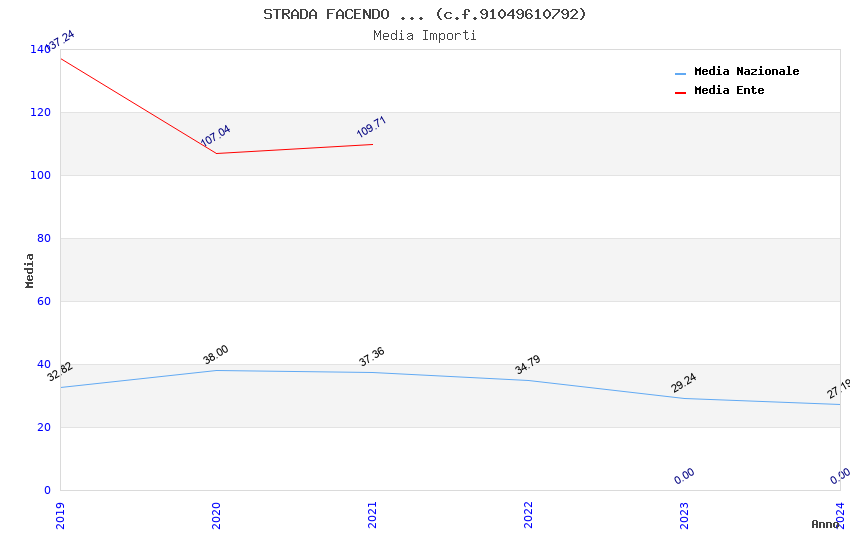Select the 37.36 data point label
850x550 pixels.
pyautogui.click(x=371, y=357)
